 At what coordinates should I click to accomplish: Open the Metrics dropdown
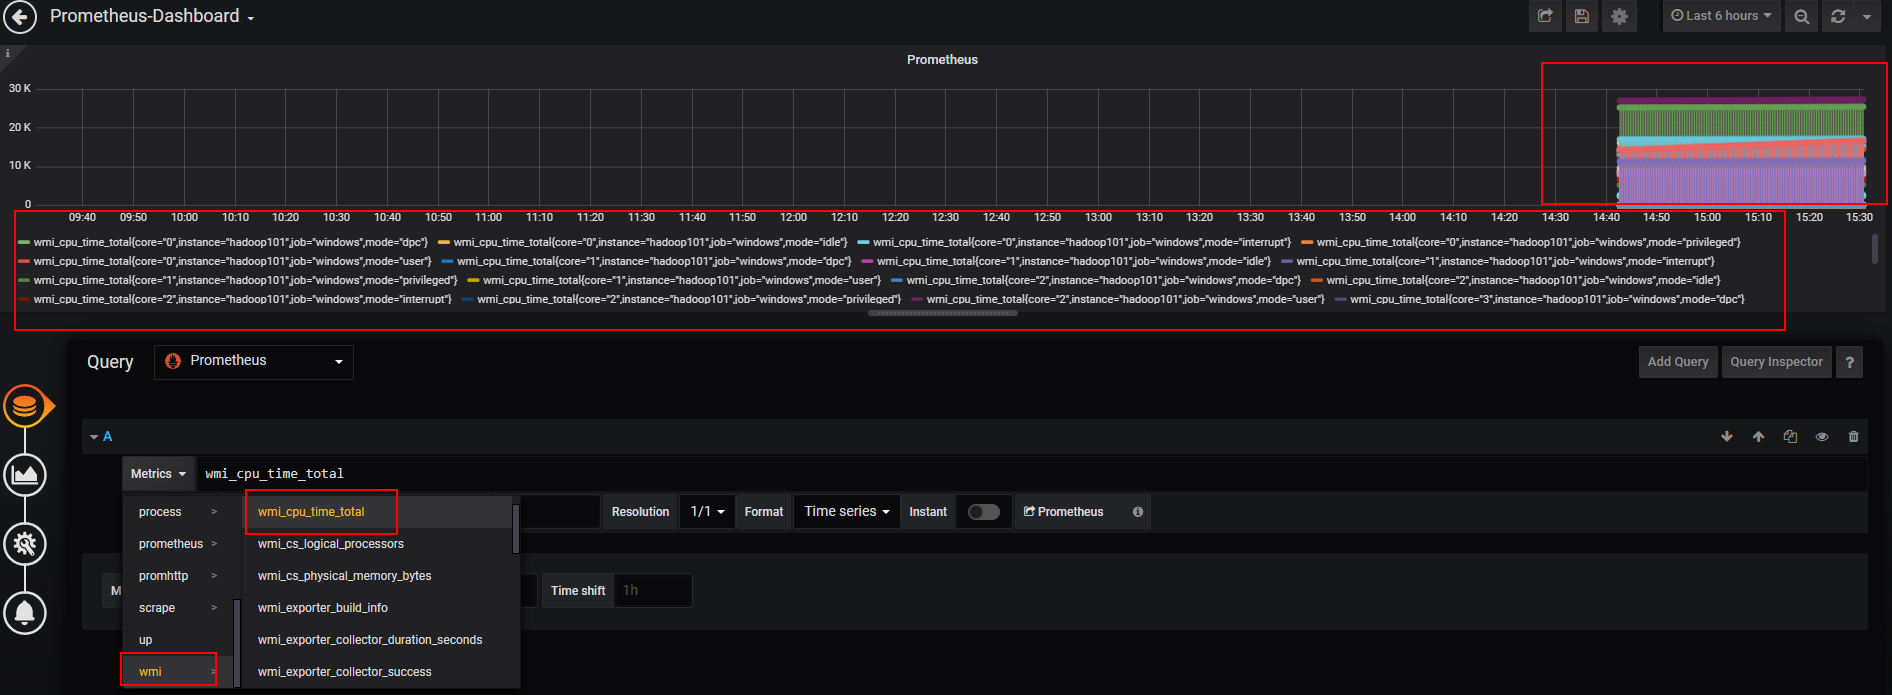158,474
